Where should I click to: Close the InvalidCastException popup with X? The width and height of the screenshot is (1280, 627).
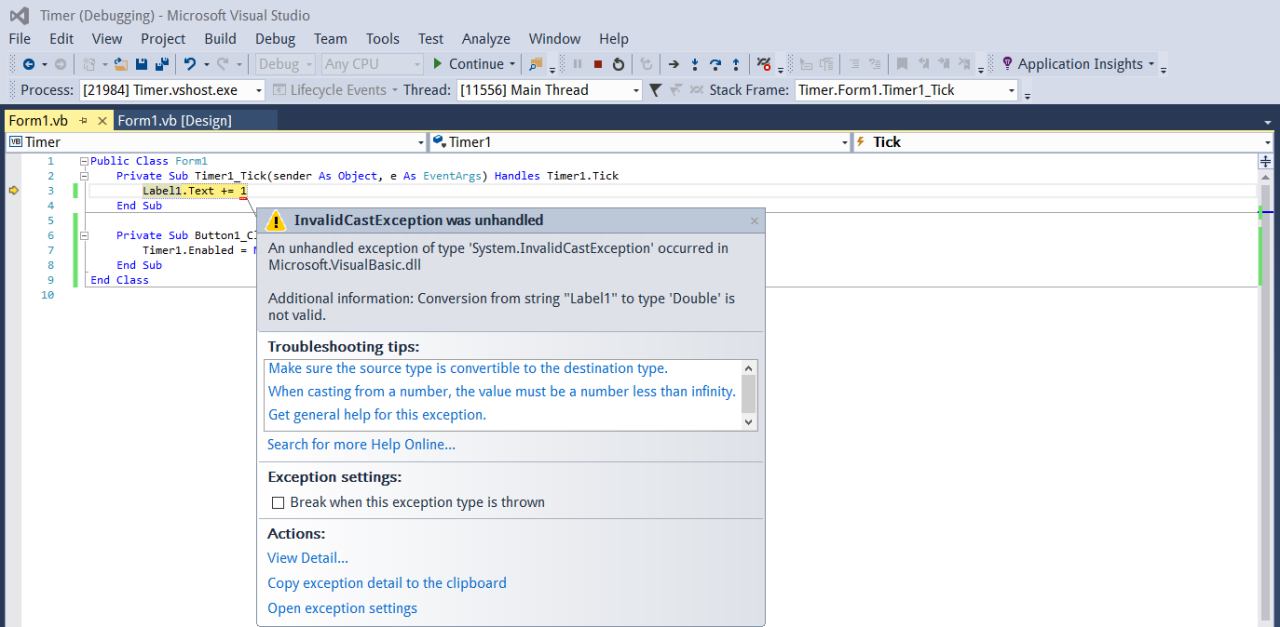click(x=754, y=221)
